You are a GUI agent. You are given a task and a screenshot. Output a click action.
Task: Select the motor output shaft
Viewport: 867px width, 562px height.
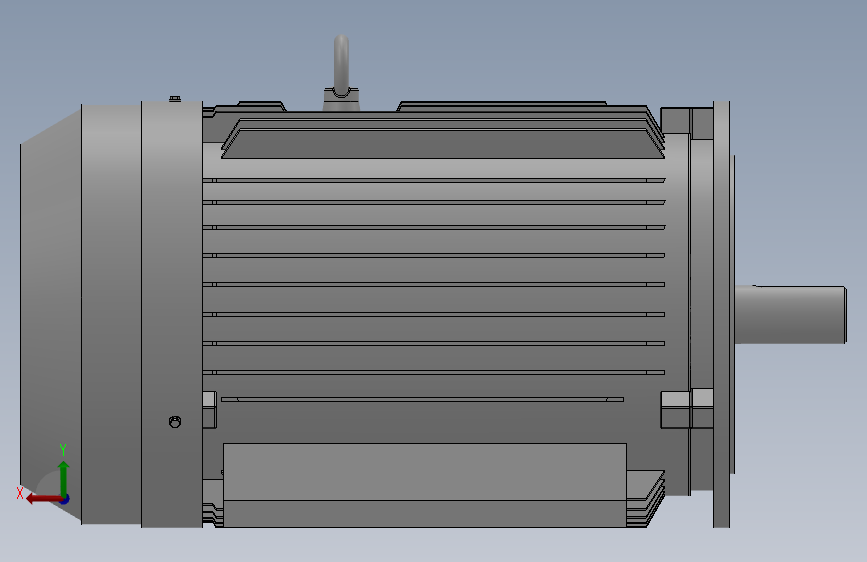[791, 314]
